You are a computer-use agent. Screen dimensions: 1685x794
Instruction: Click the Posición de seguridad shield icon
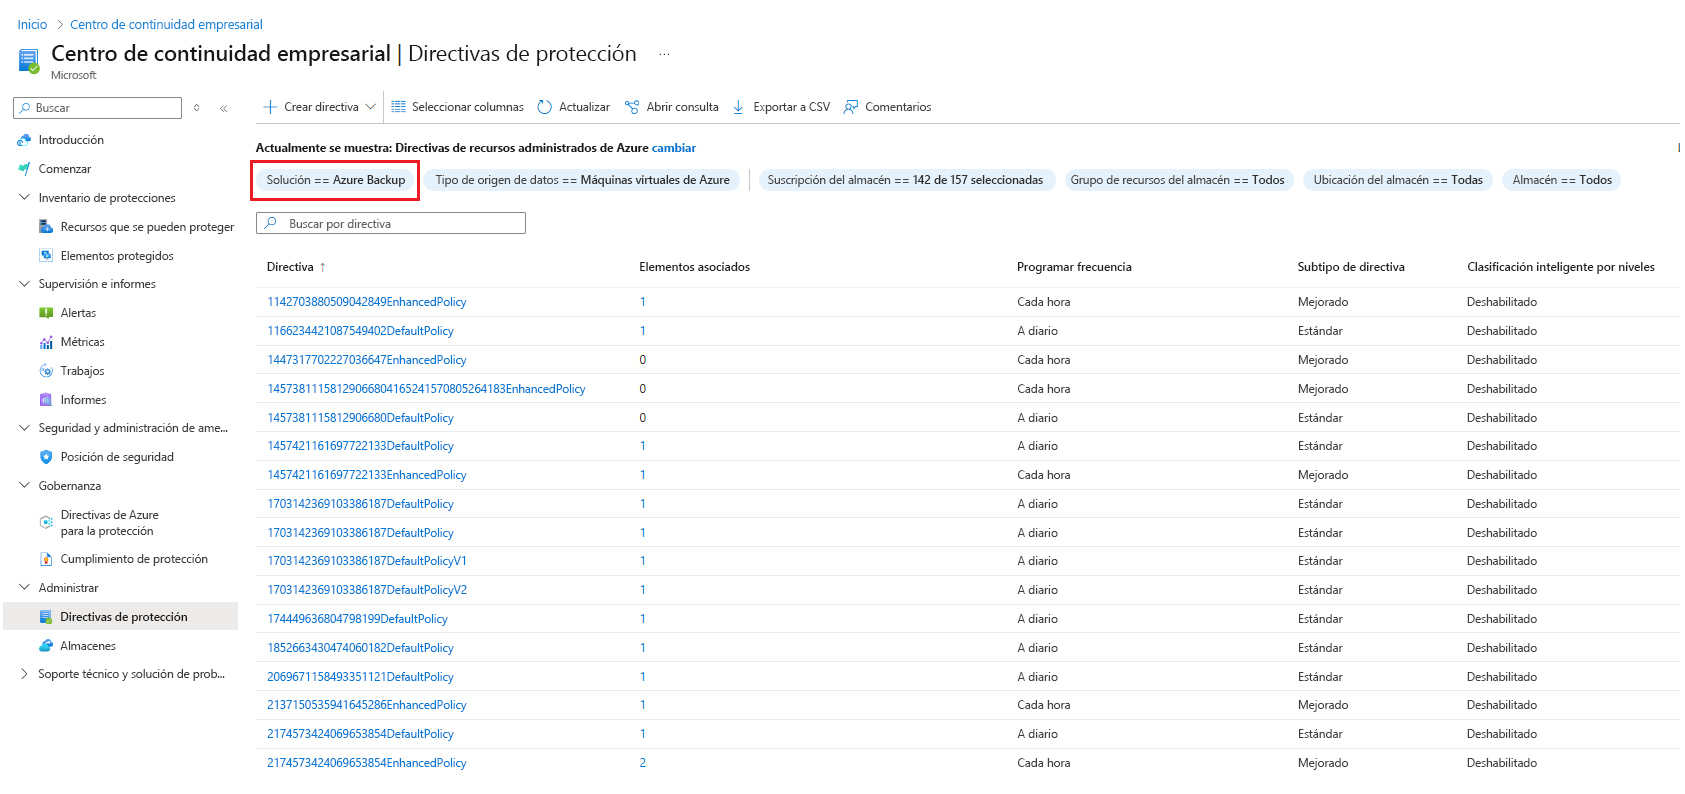[x=46, y=457]
